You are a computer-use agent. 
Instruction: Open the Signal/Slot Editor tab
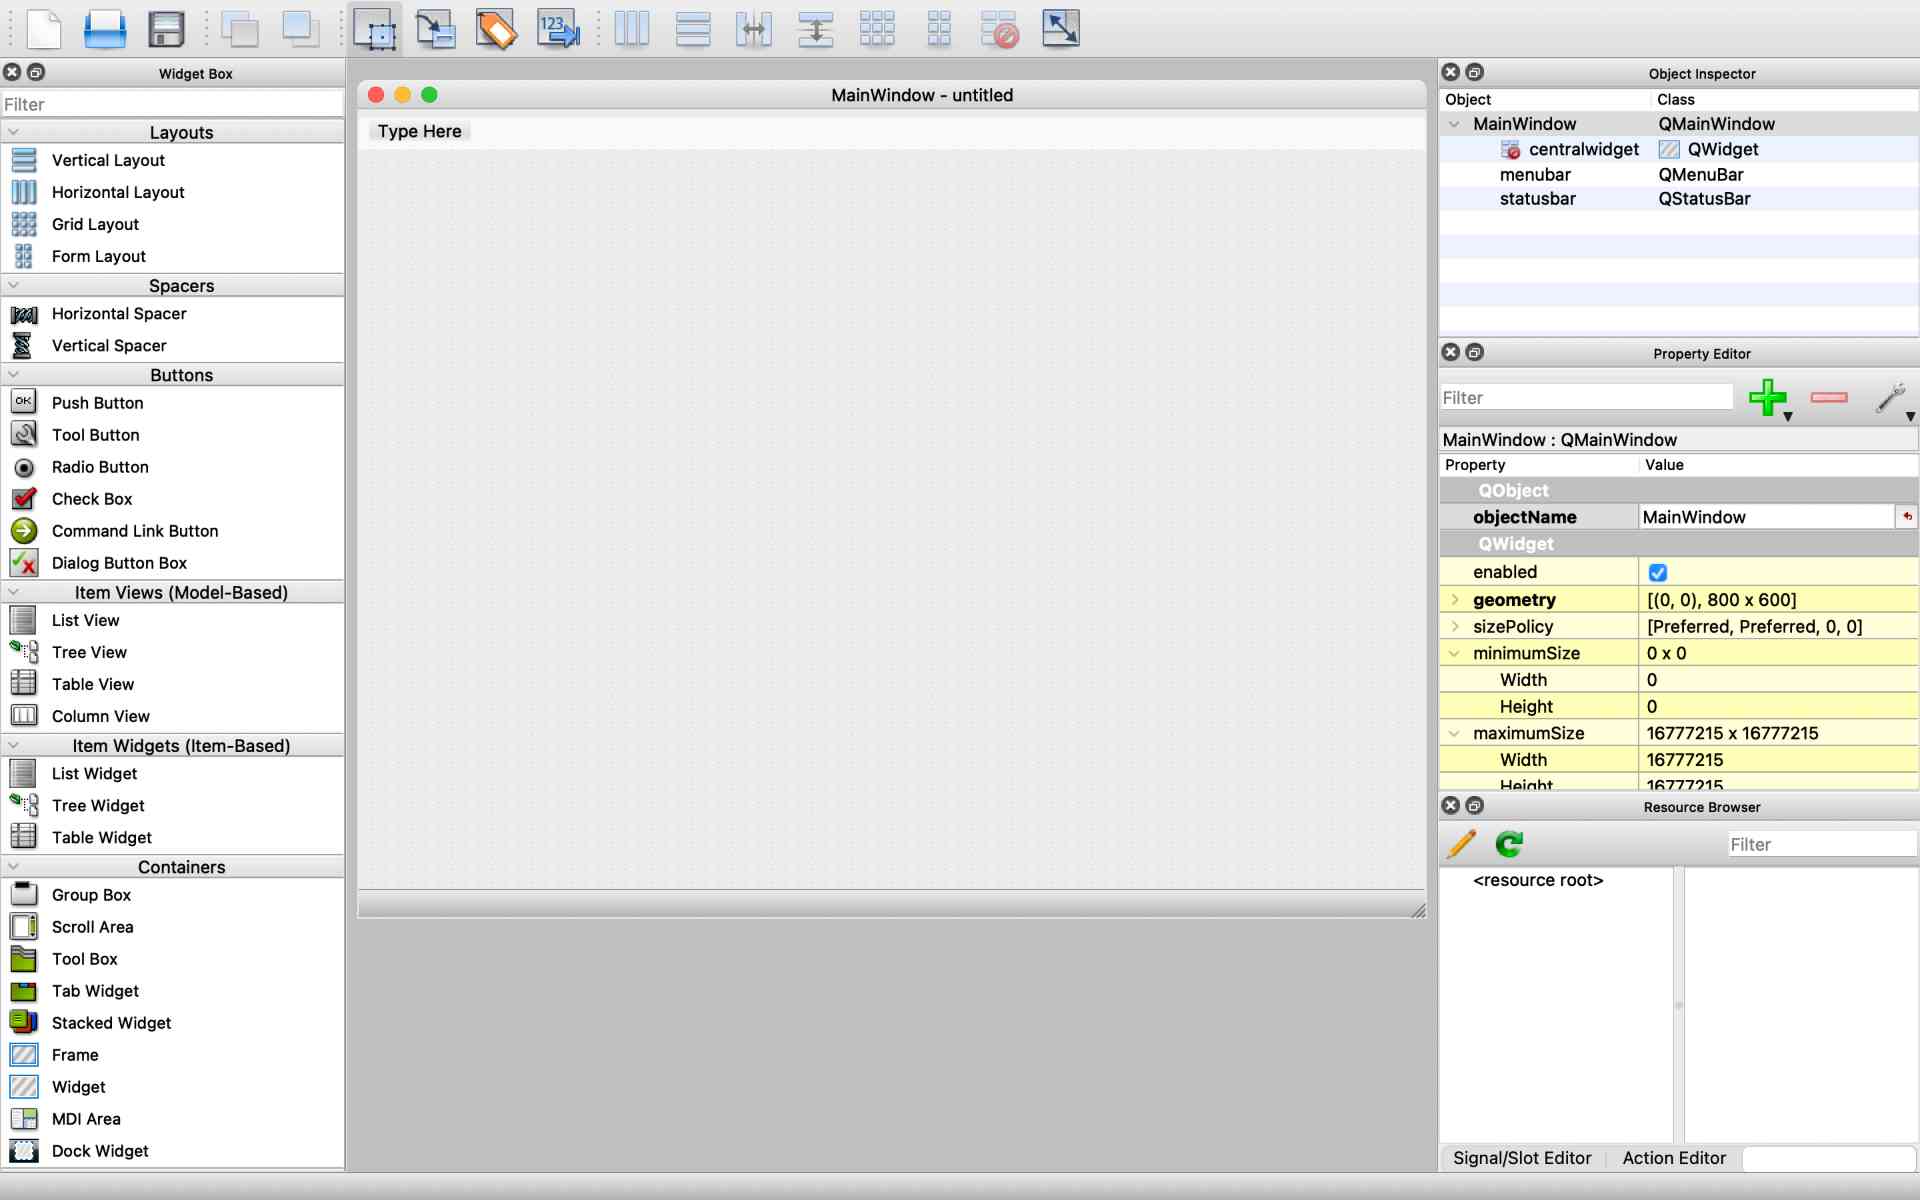coord(1521,1158)
